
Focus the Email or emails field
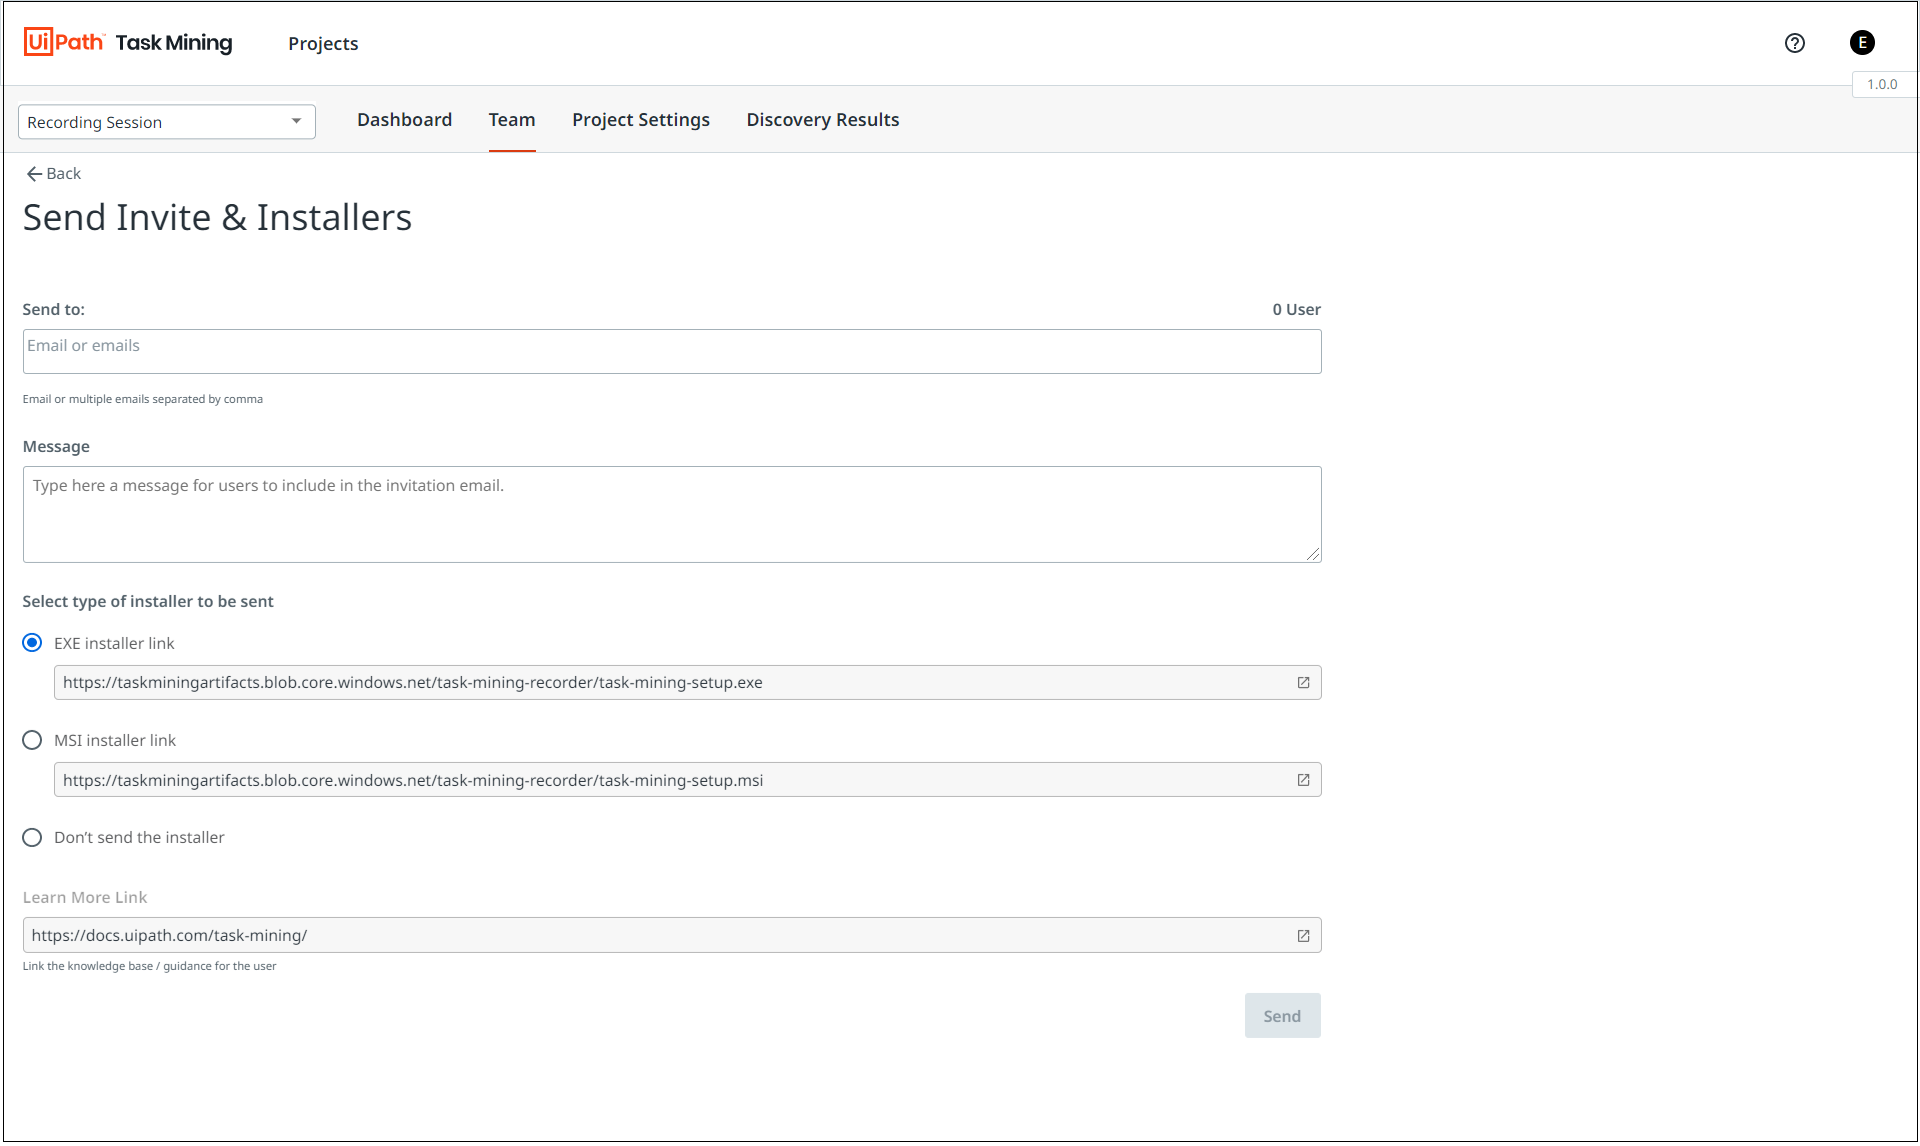tap(671, 351)
